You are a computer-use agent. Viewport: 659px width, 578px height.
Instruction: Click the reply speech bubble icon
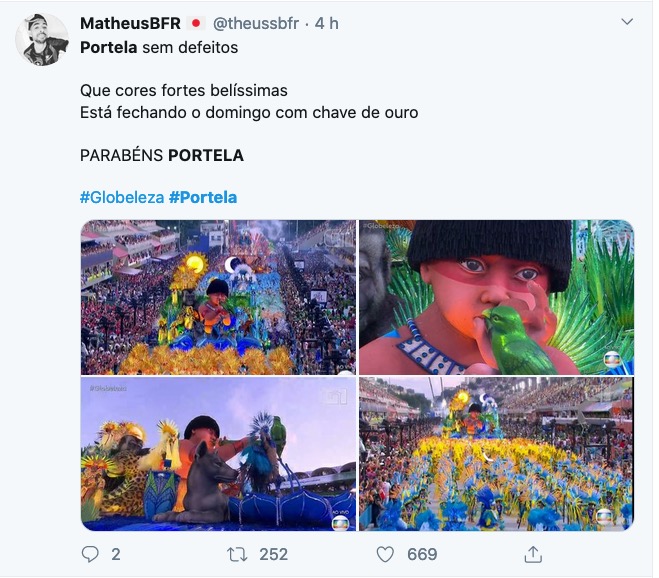[x=91, y=553]
